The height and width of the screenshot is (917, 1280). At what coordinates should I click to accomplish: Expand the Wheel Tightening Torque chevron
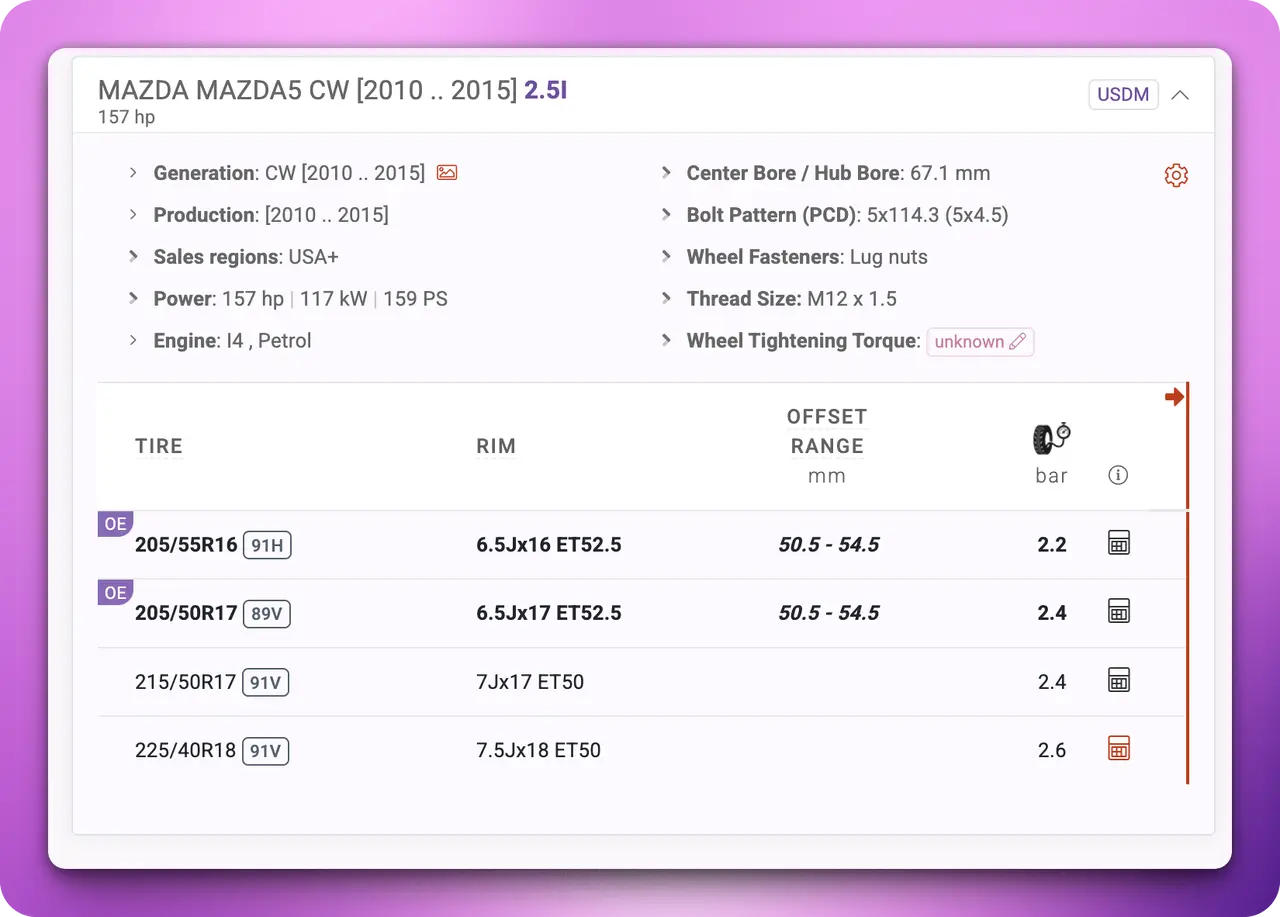pyautogui.click(x=666, y=341)
